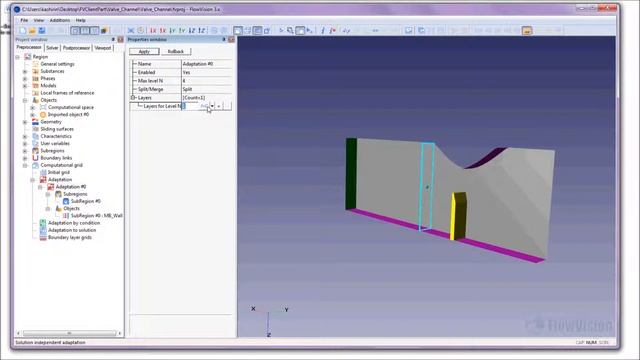Click the zoom magnifier toolbar icon
The height and width of the screenshot is (360, 640).
(290, 31)
